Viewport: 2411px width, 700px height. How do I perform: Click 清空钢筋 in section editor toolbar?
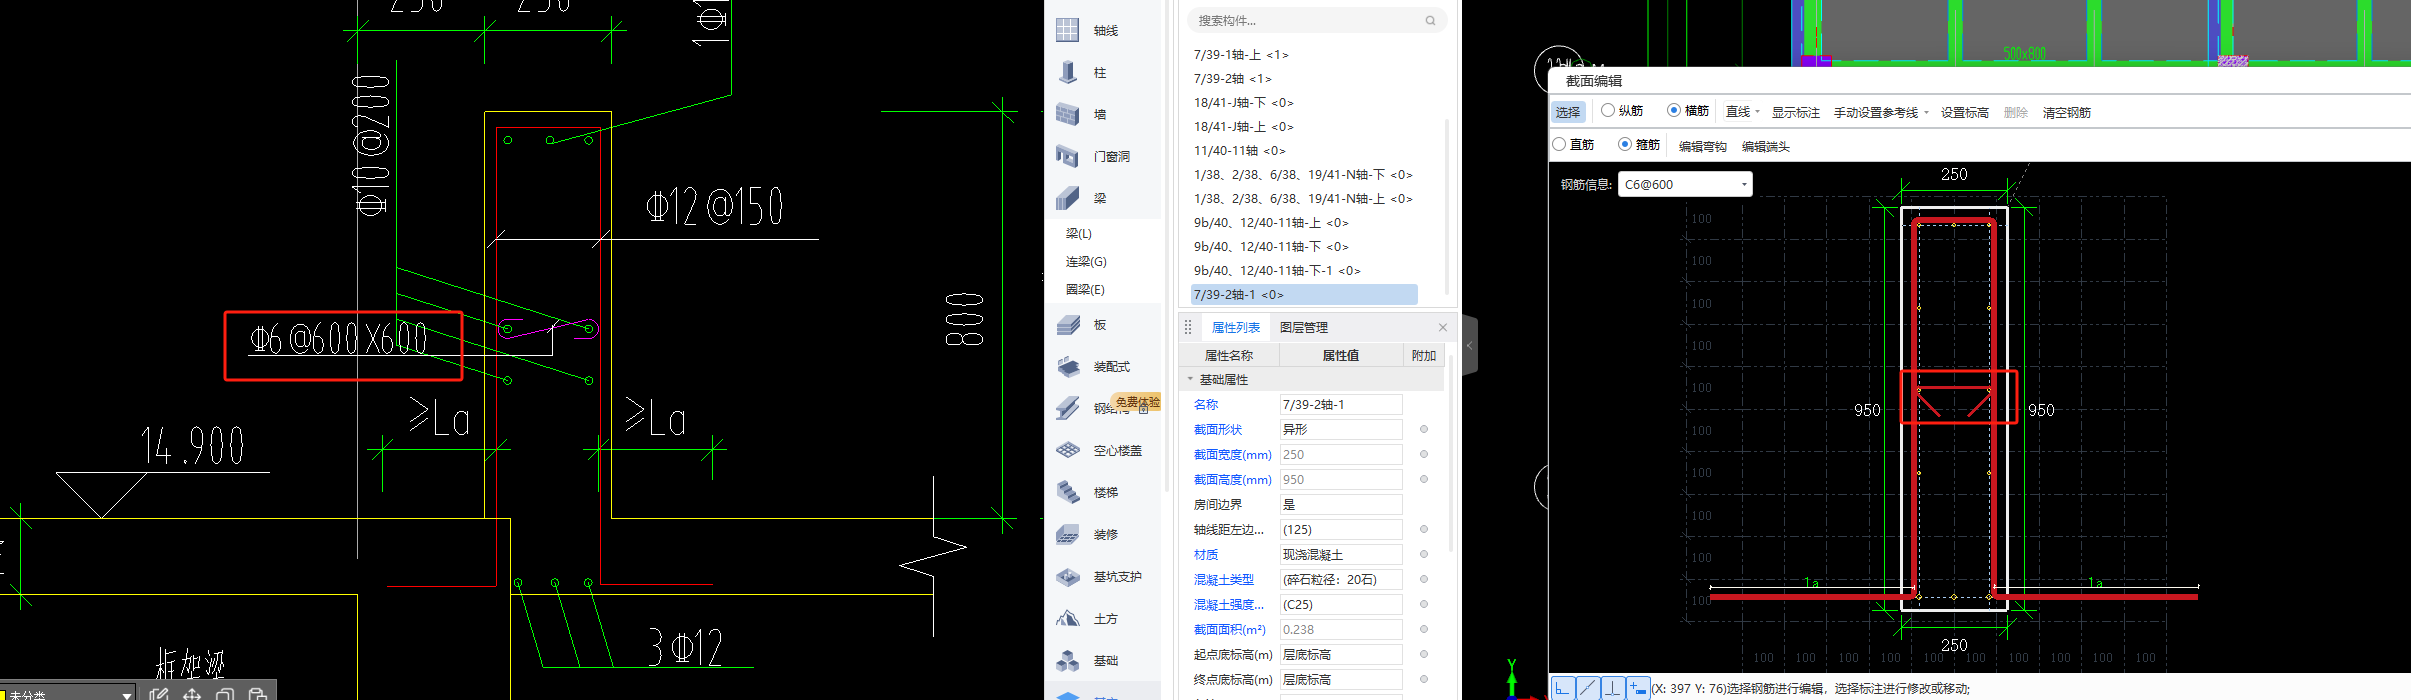coord(2067,112)
